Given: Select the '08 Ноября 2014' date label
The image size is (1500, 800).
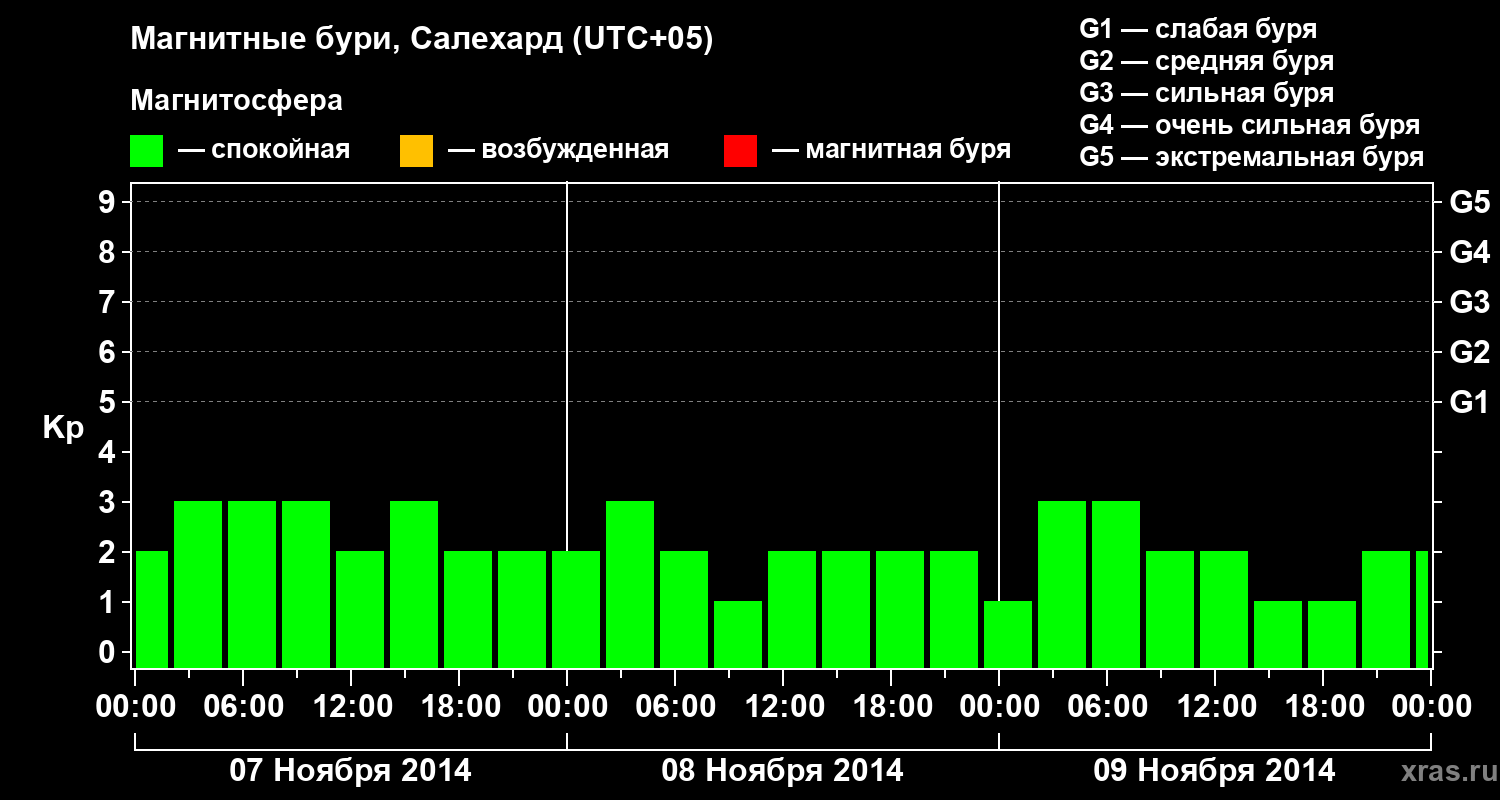Looking at the screenshot, I should [782, 771].
